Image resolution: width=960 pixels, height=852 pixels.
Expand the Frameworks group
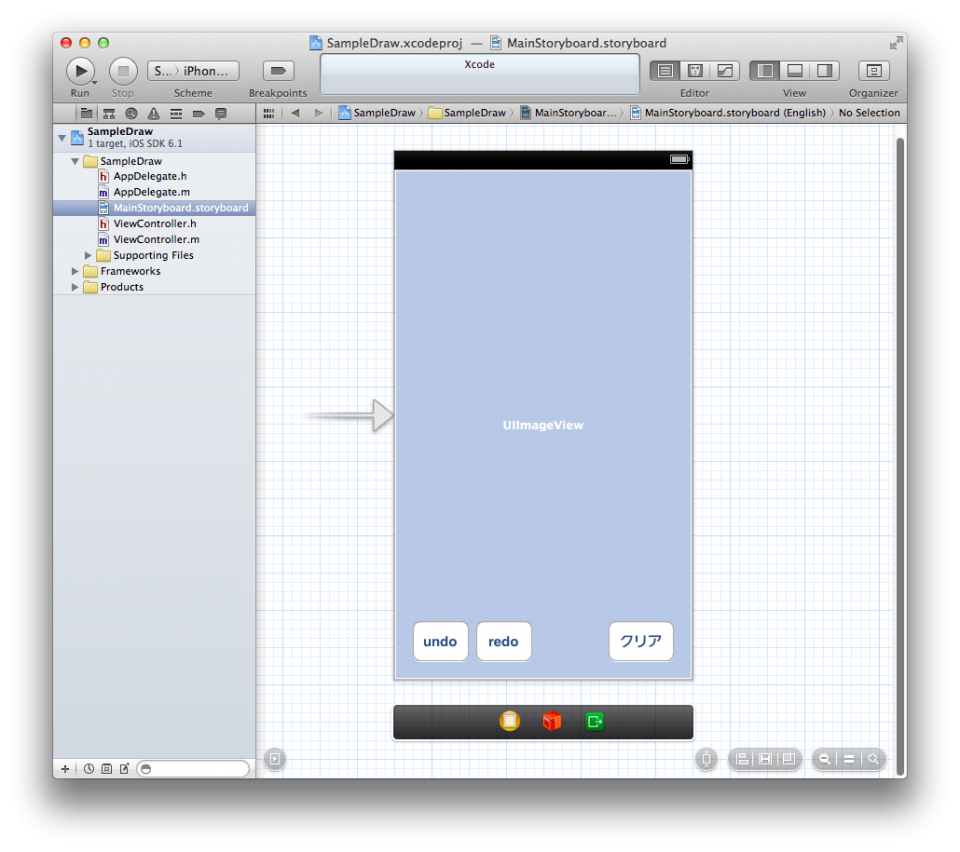click(x=75, y=271)
